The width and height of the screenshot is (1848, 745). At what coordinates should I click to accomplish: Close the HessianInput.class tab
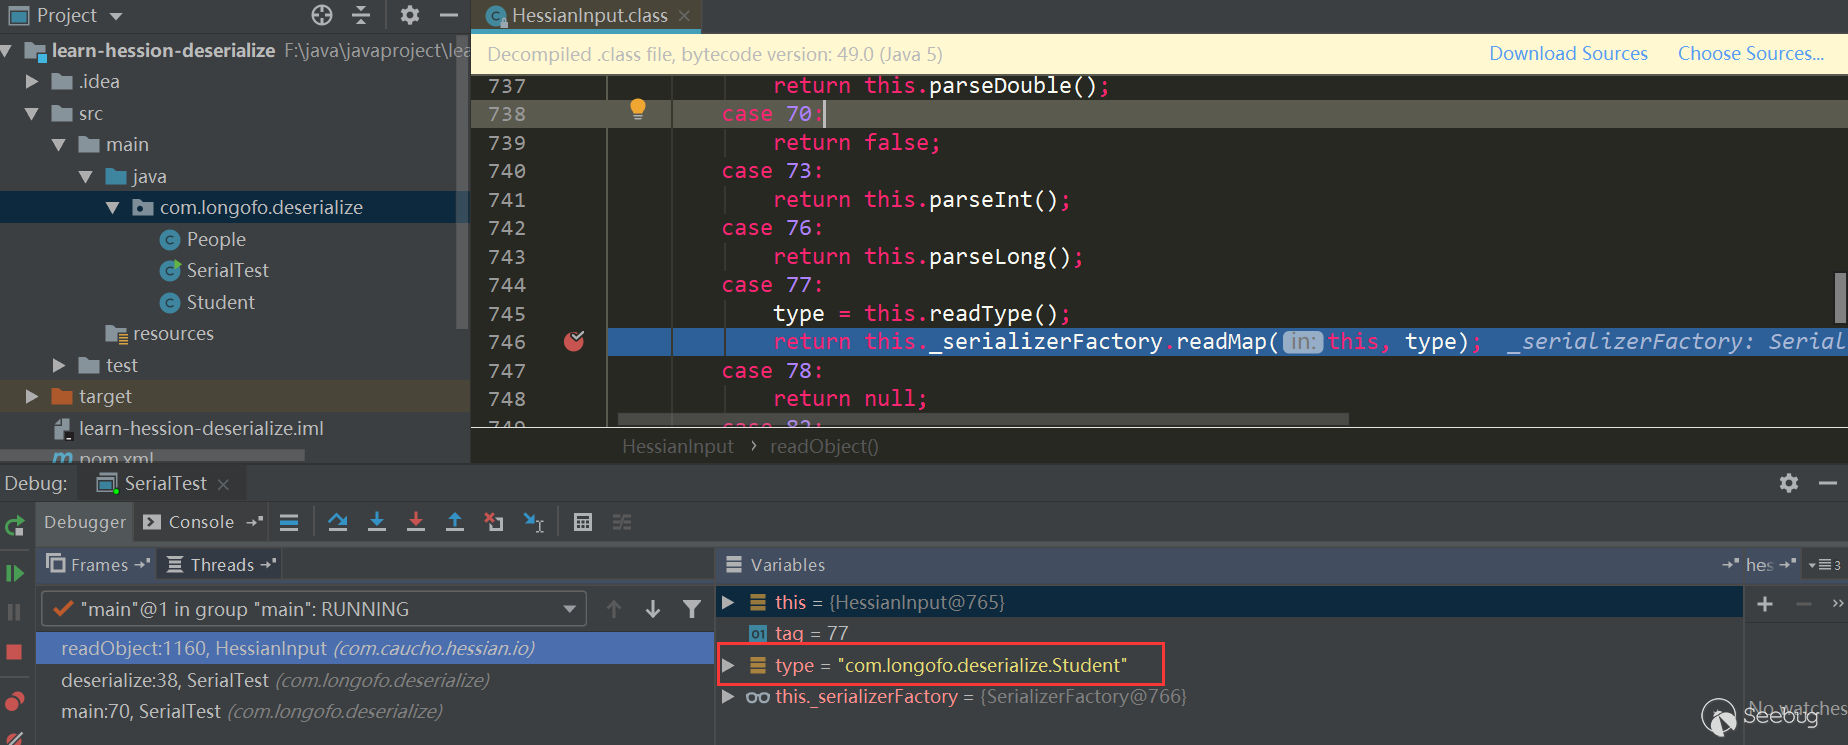(x=684, y=15)
